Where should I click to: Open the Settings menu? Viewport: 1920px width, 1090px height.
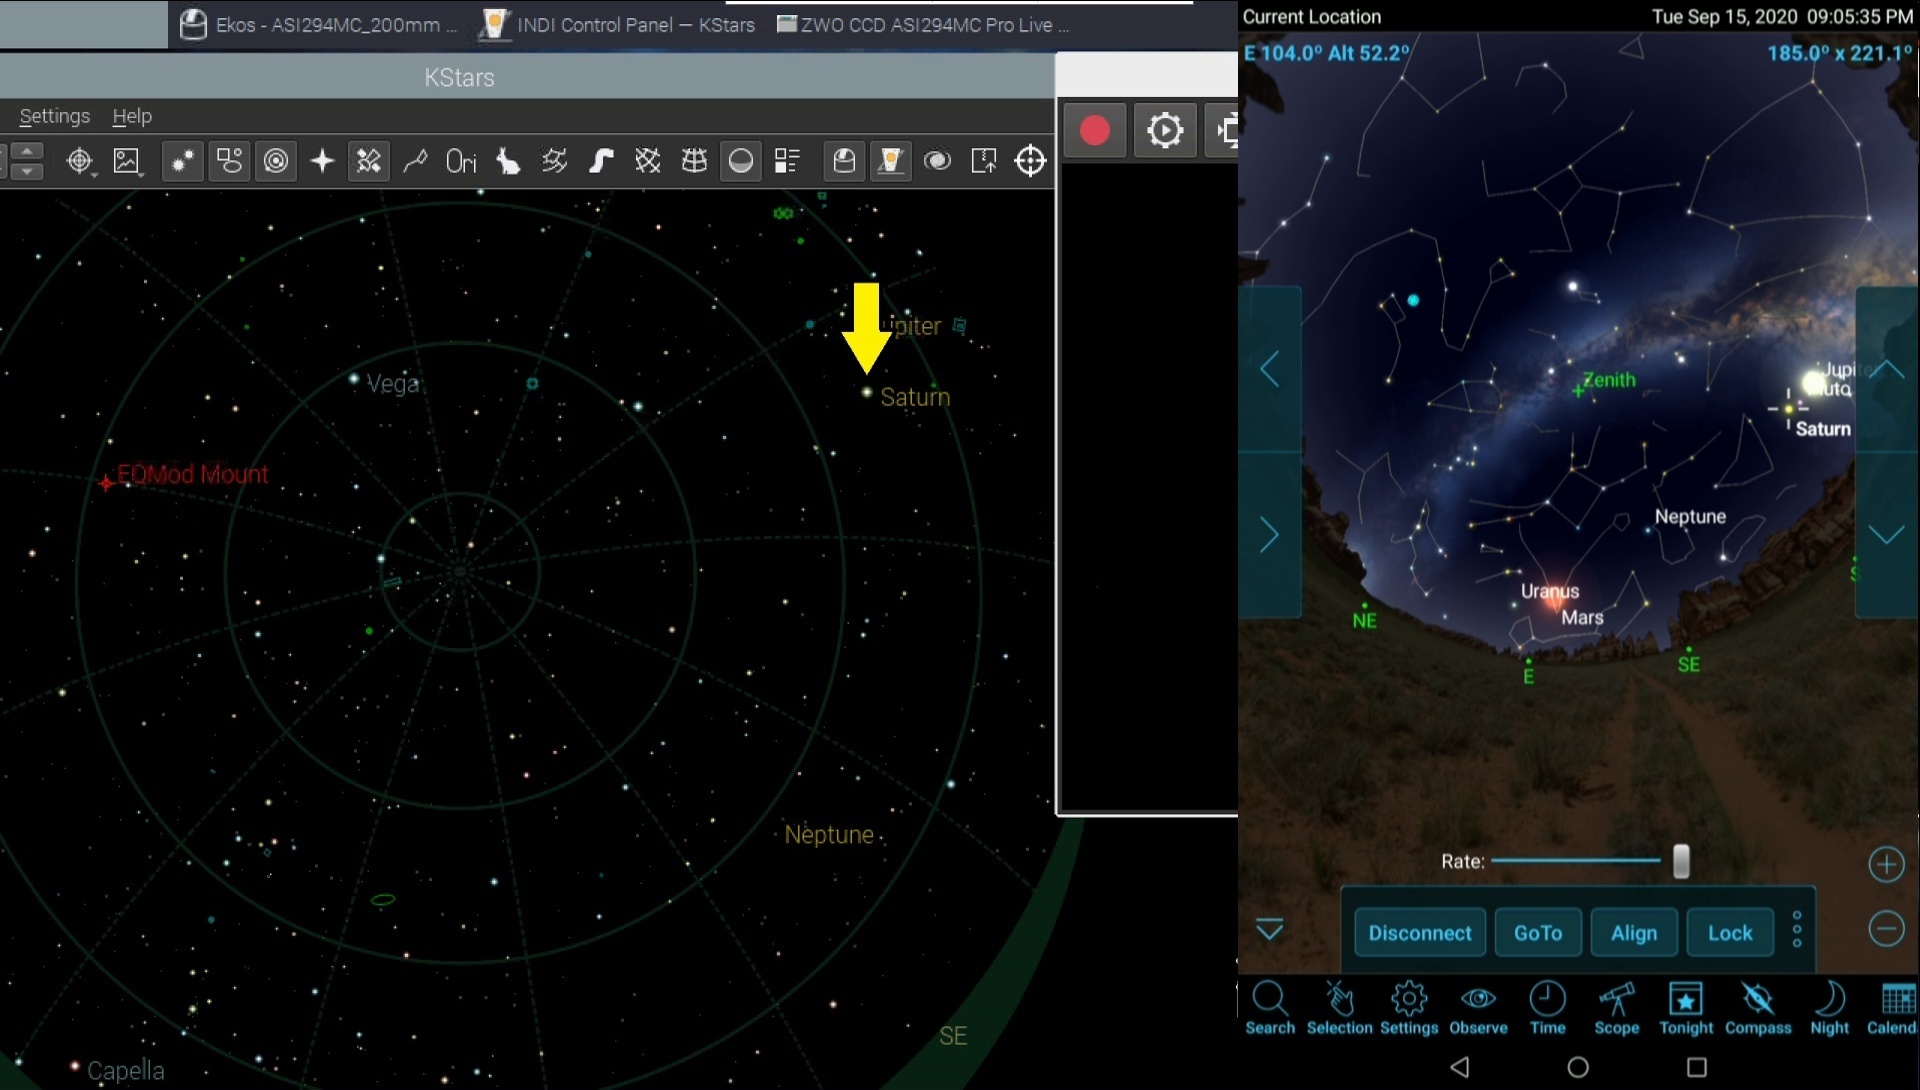55,116
